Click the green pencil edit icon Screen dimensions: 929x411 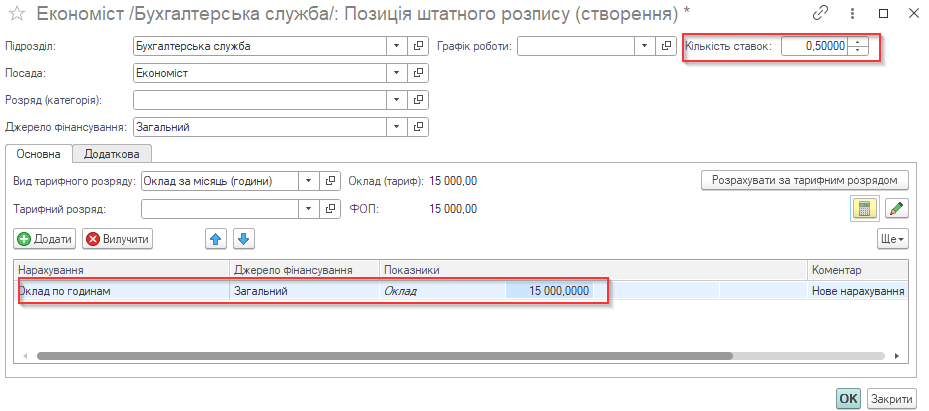pyautogui.click(x=896, y=208)
